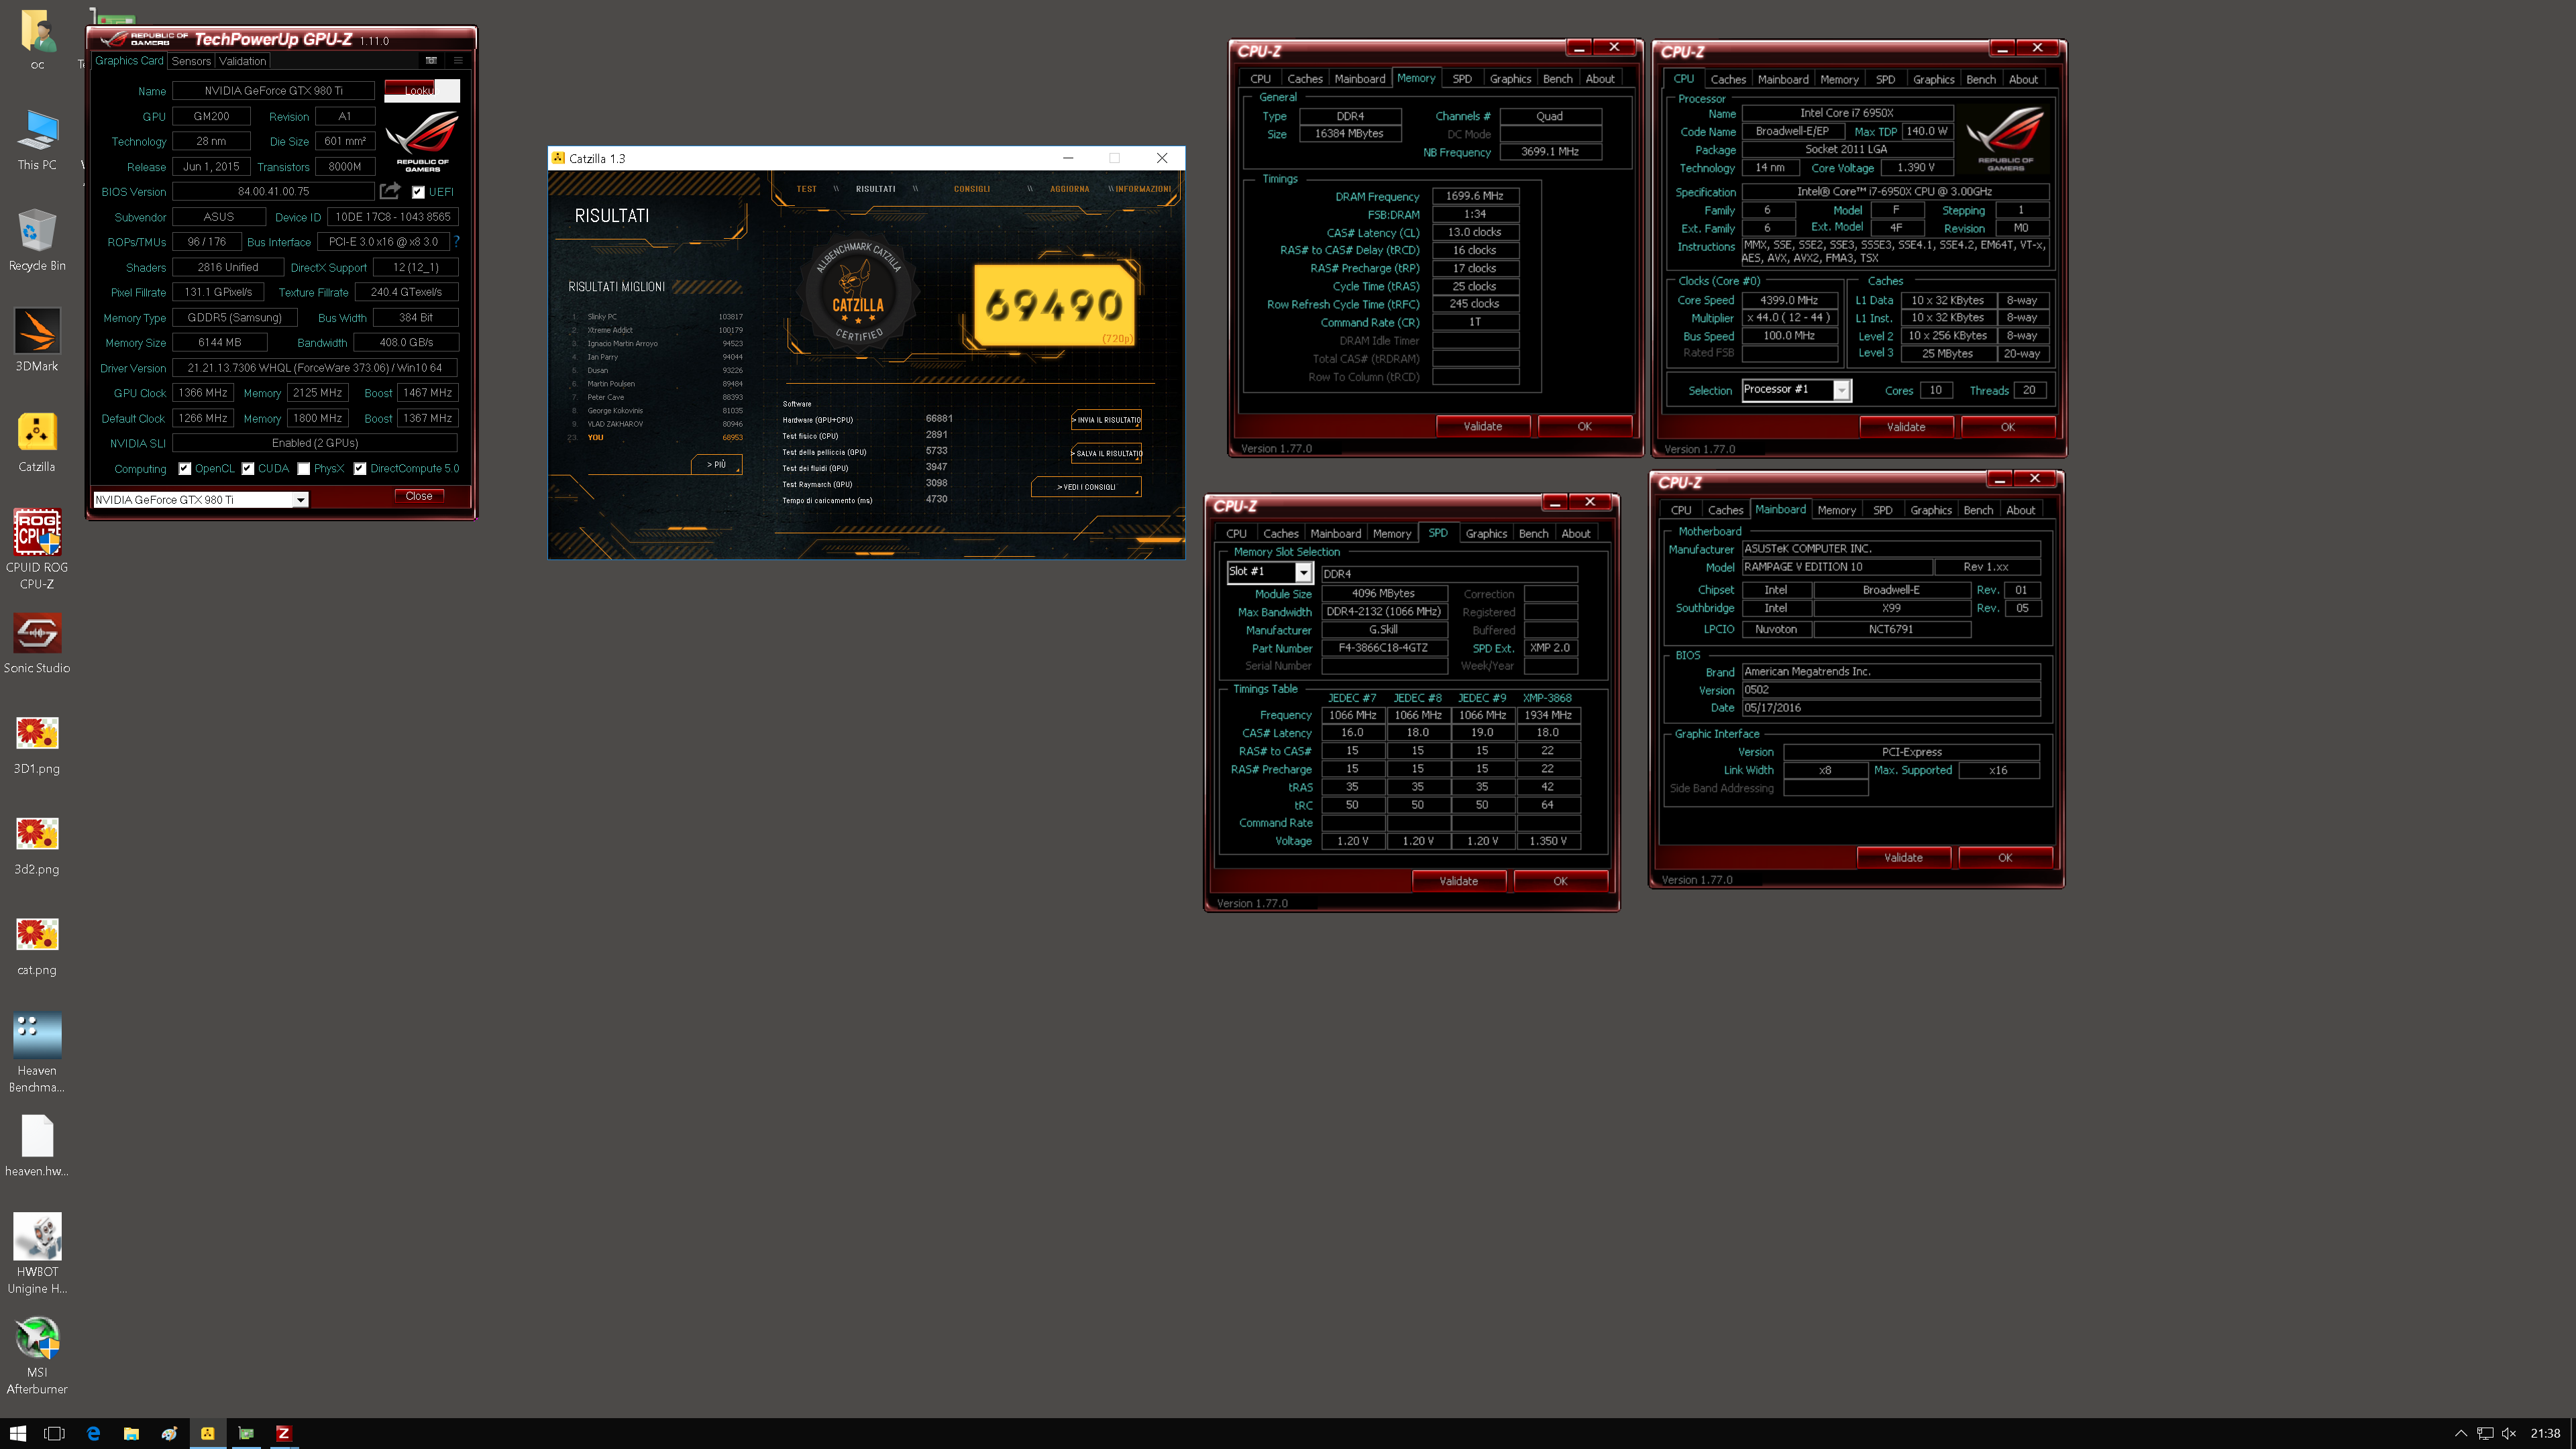Open the CONSIGLI tab in Catzilla
The width and height of the screenshot is (2576, 1449).
[x=971, y=189]
